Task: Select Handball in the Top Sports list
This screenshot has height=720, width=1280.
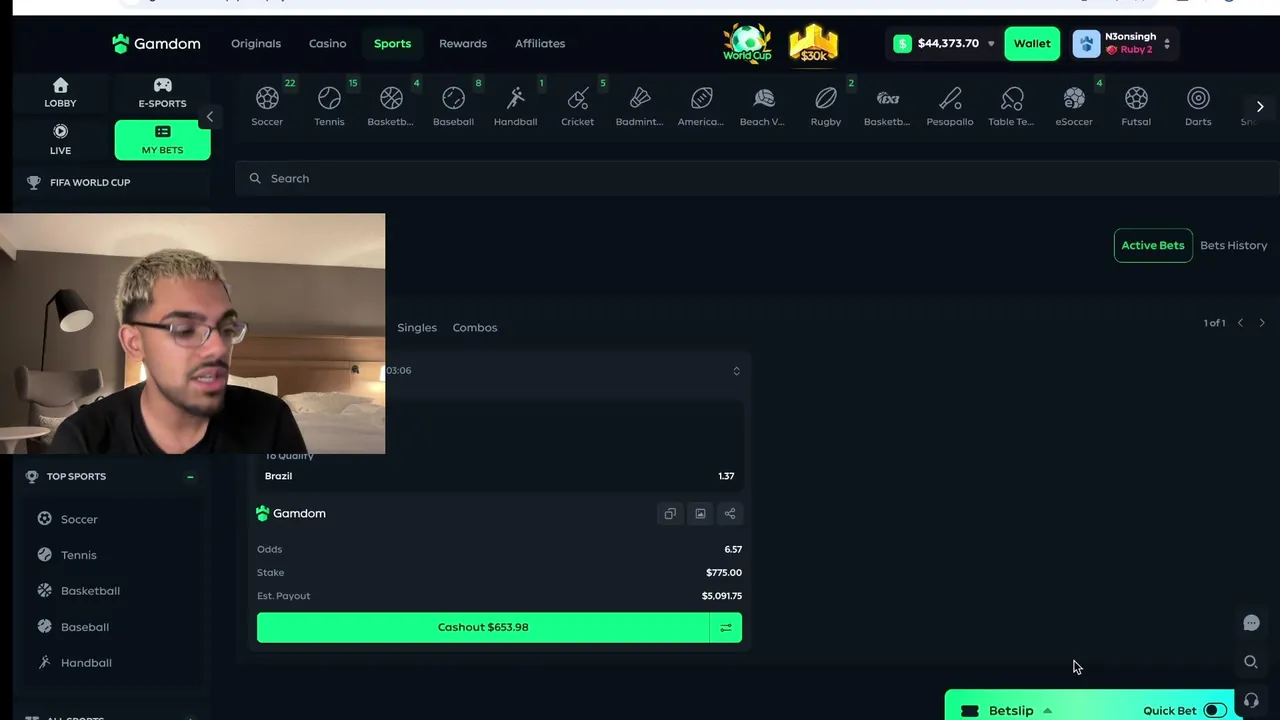Action: (x=86, y=663)
